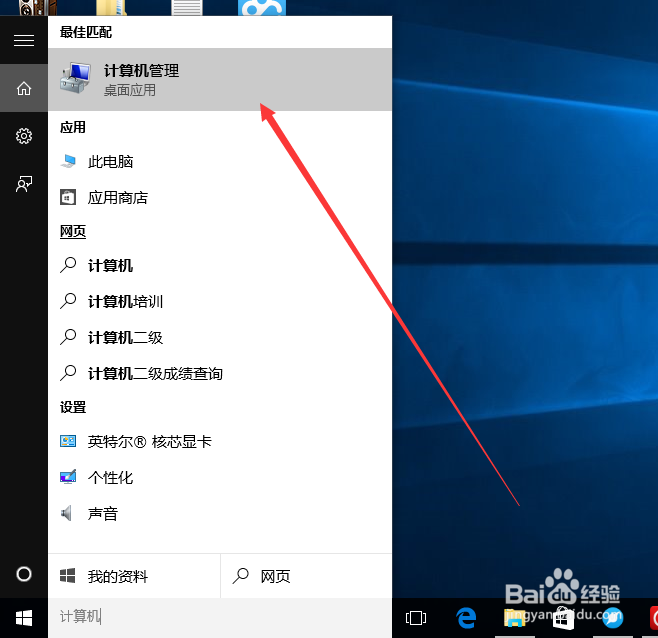Click the 声音 speaker icon
This screenshot has width=658, height=638.
pyautogui.click(x=66, y=513)
